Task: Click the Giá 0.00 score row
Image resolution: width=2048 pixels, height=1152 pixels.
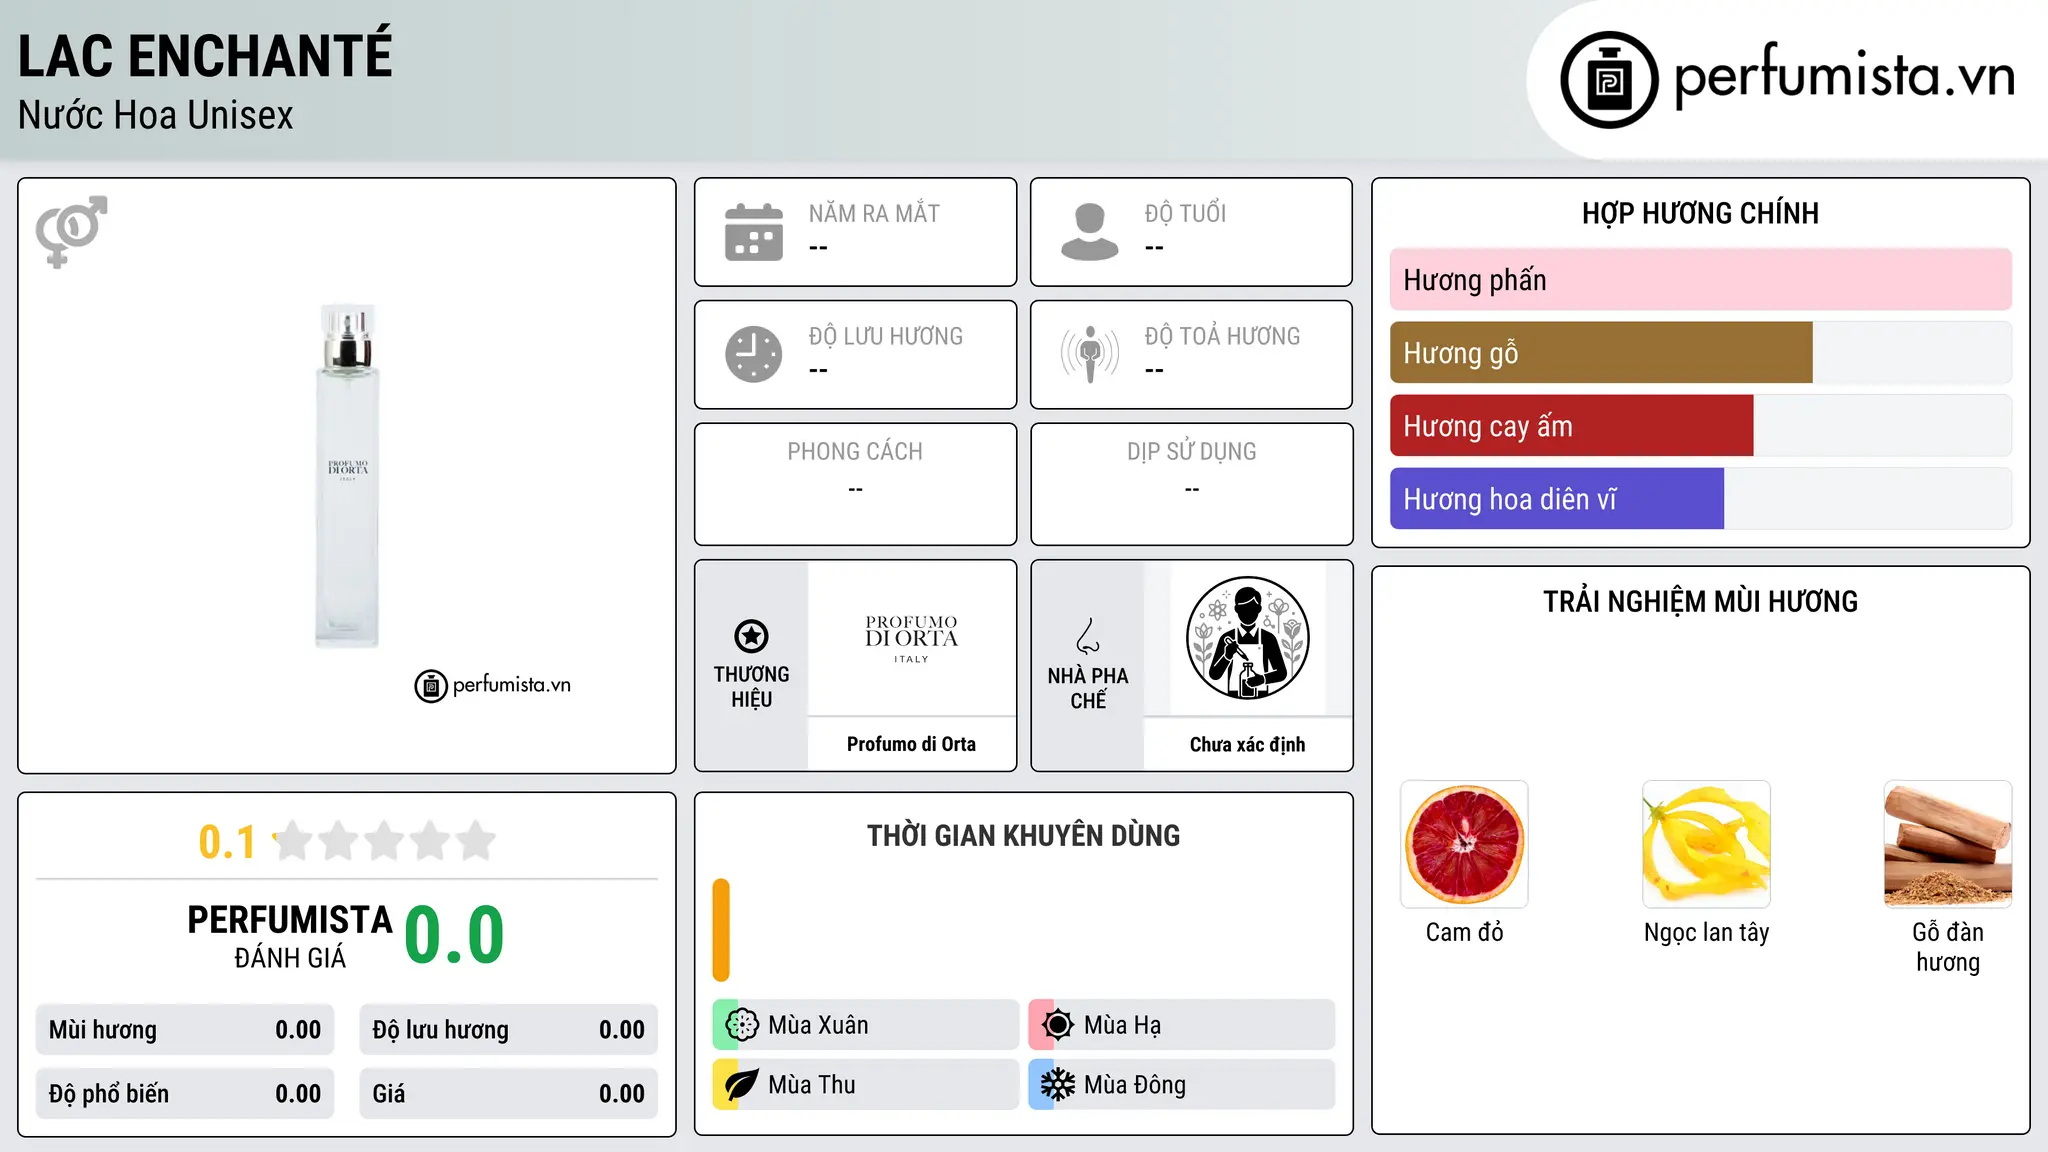Action: [x=508, y=1094]
